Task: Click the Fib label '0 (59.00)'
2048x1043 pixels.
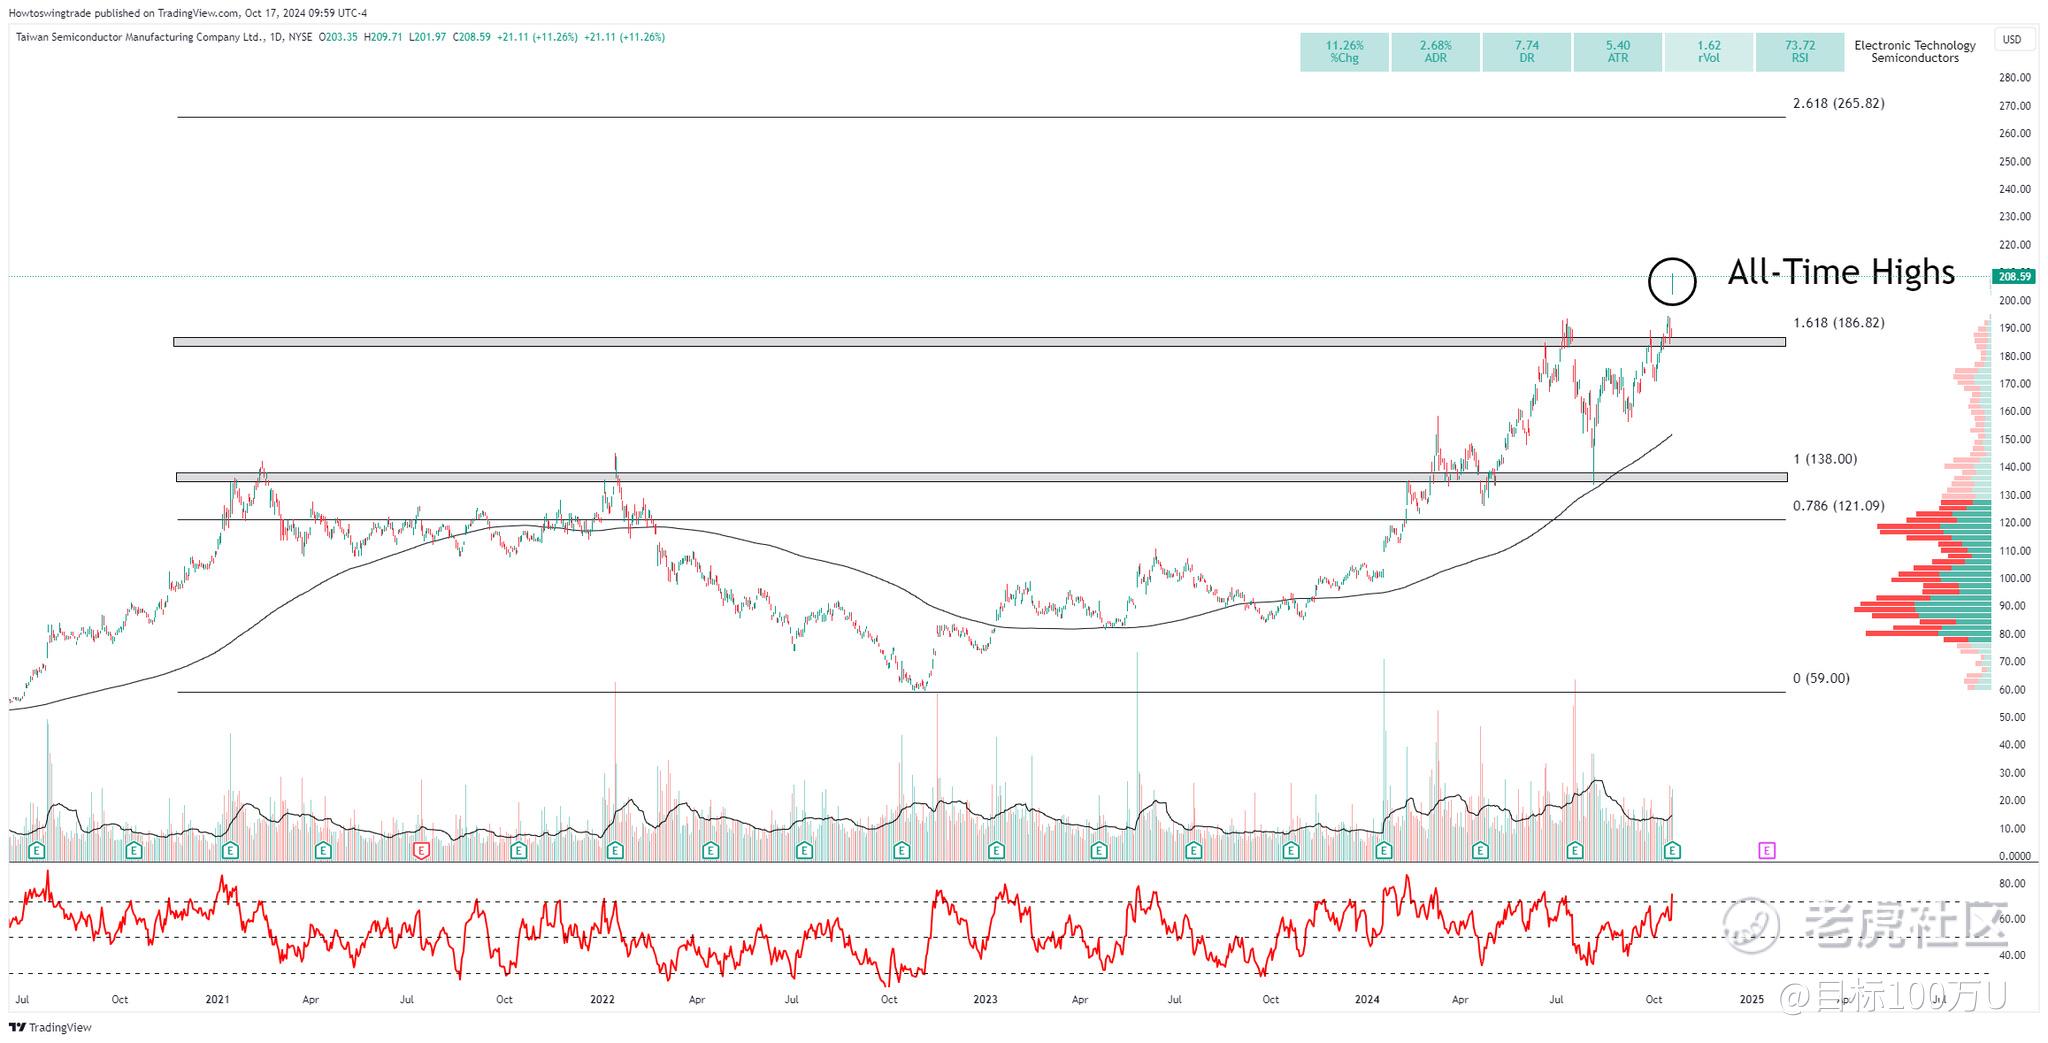Action: click(1821, 678)
